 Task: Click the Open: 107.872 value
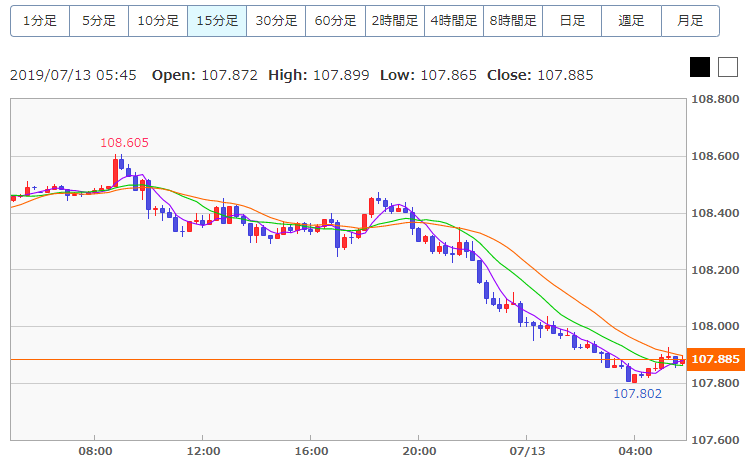(x=205, y=76)
